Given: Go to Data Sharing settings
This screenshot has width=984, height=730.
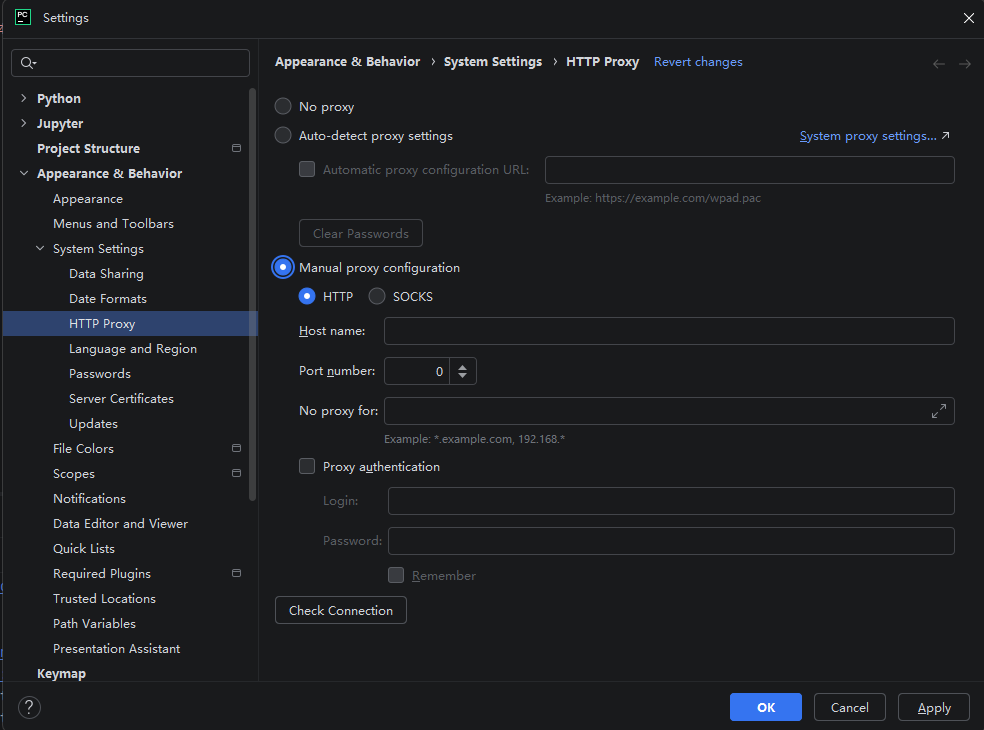Looking at the screenshot, I should coord(106,274).
